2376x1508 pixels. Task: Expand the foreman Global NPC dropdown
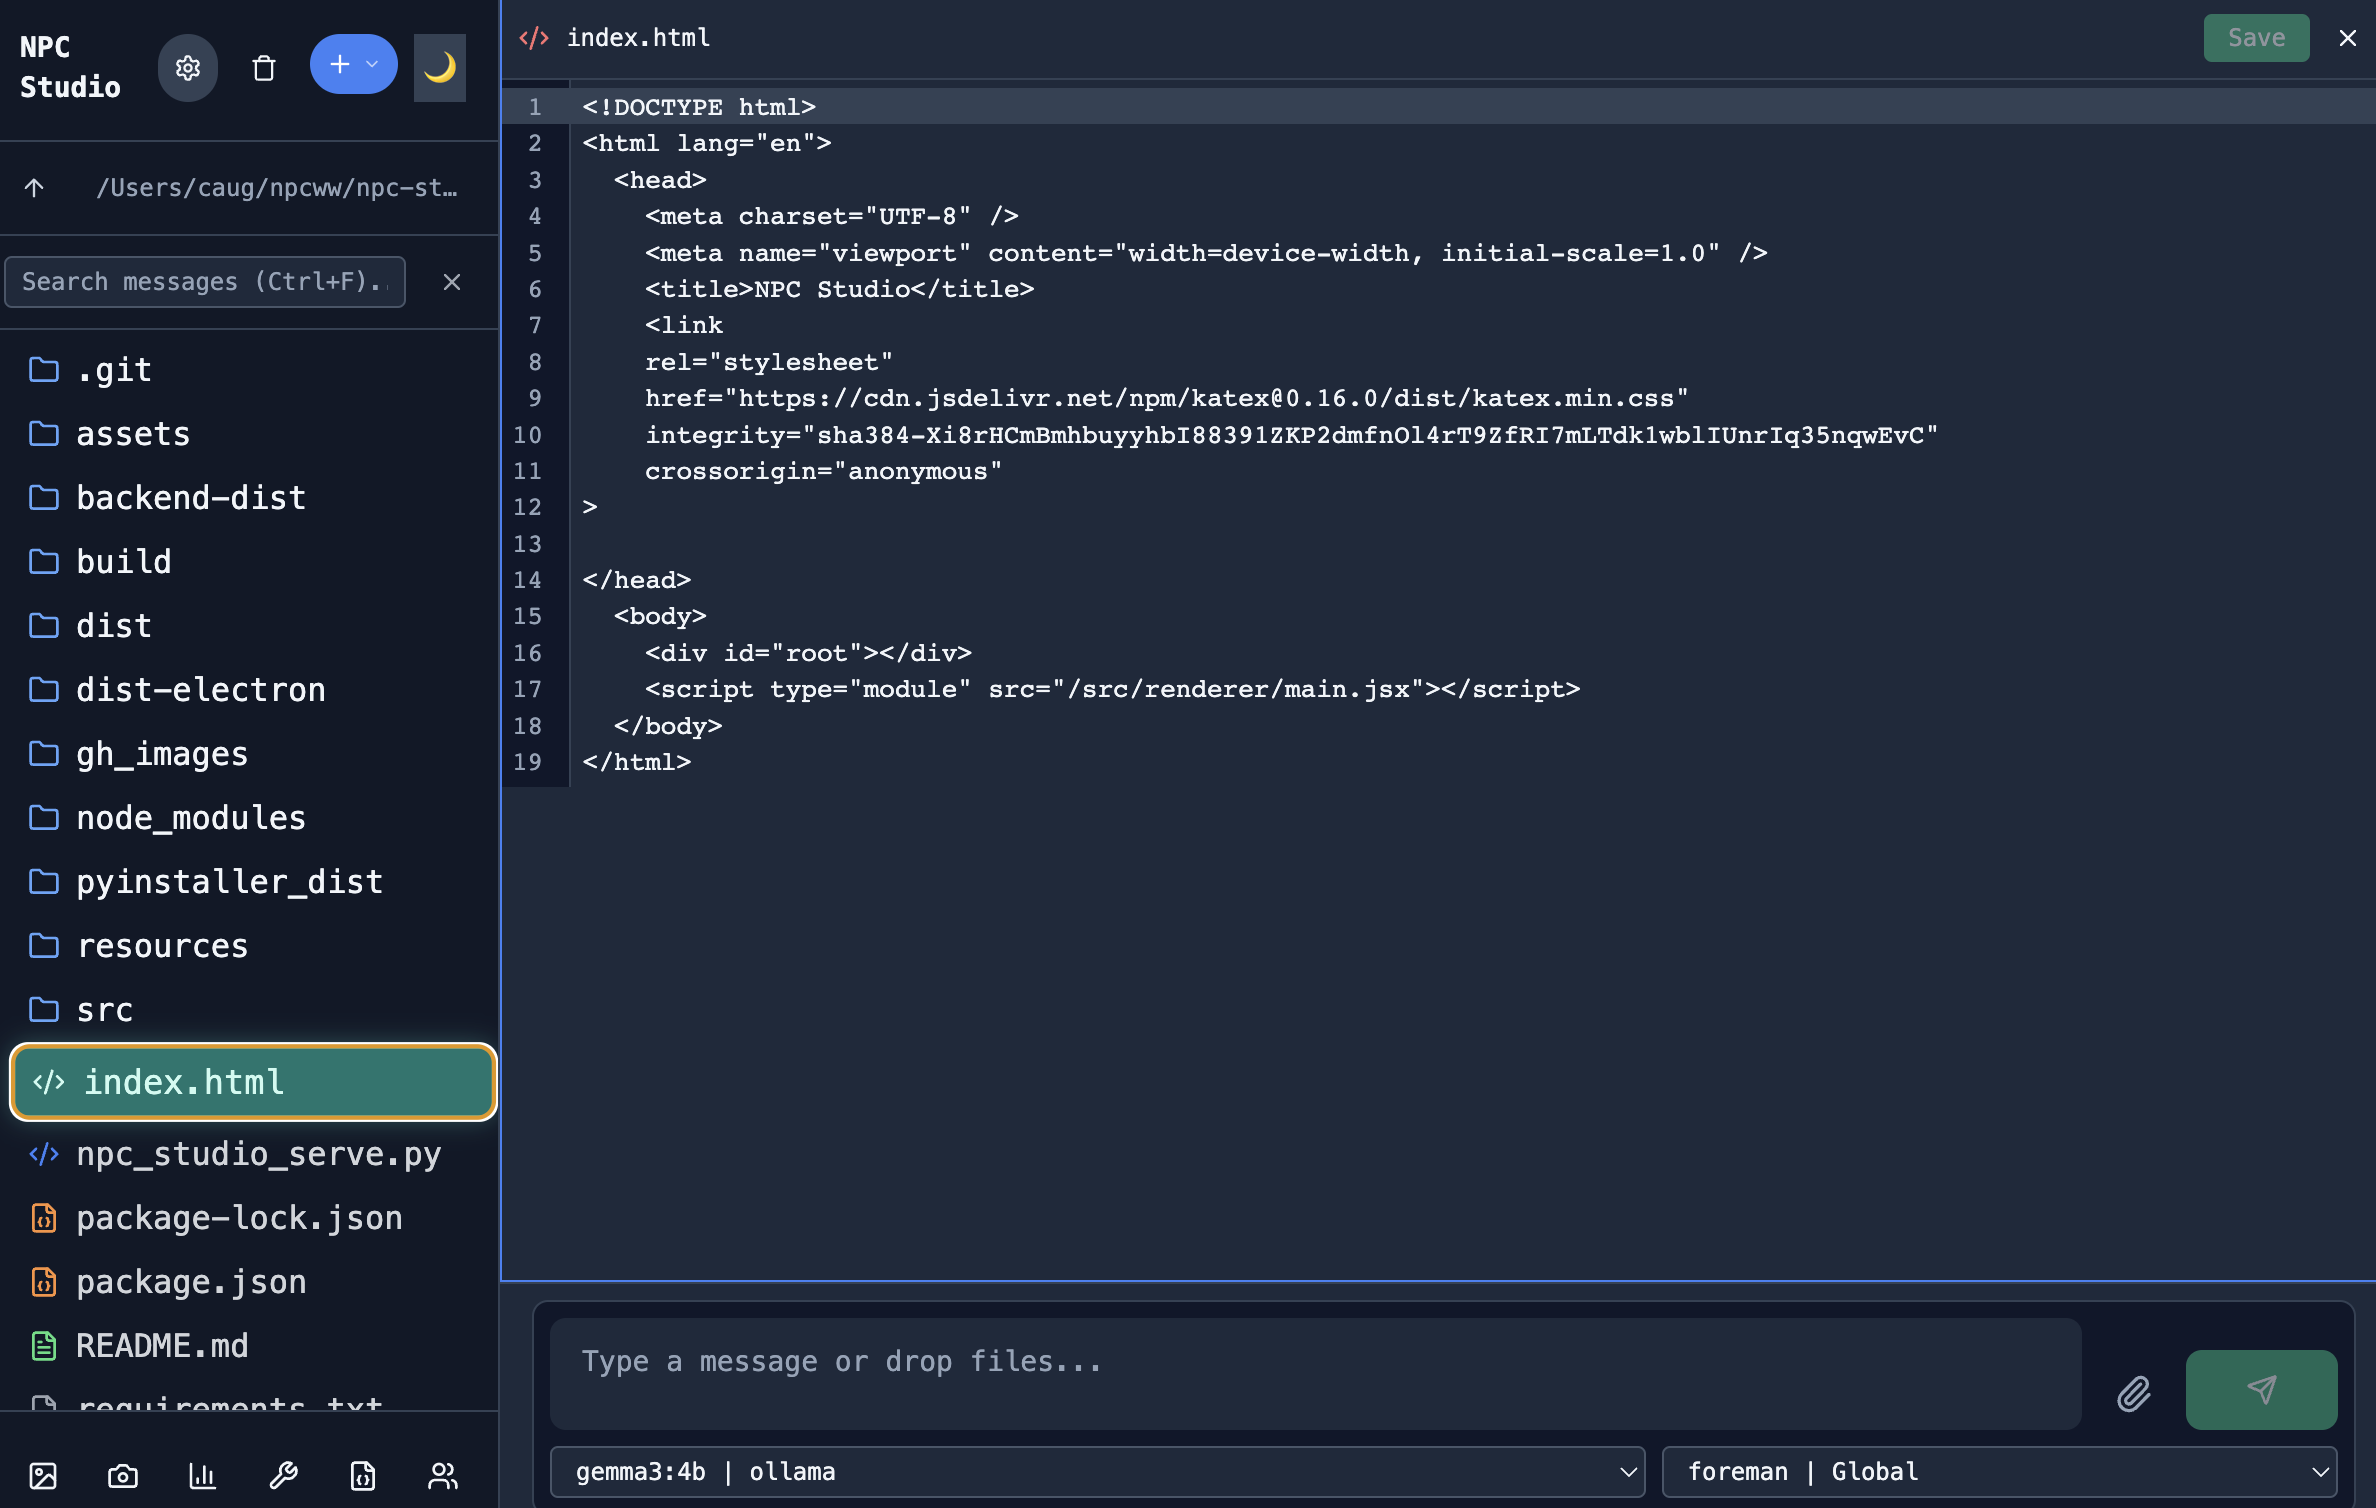1998,1472
